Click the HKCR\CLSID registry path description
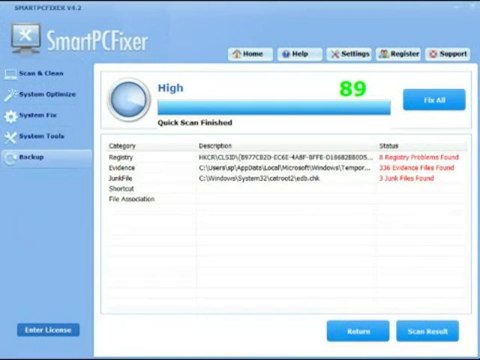Viewport: 480px width, 360px height. click(286, 157)
